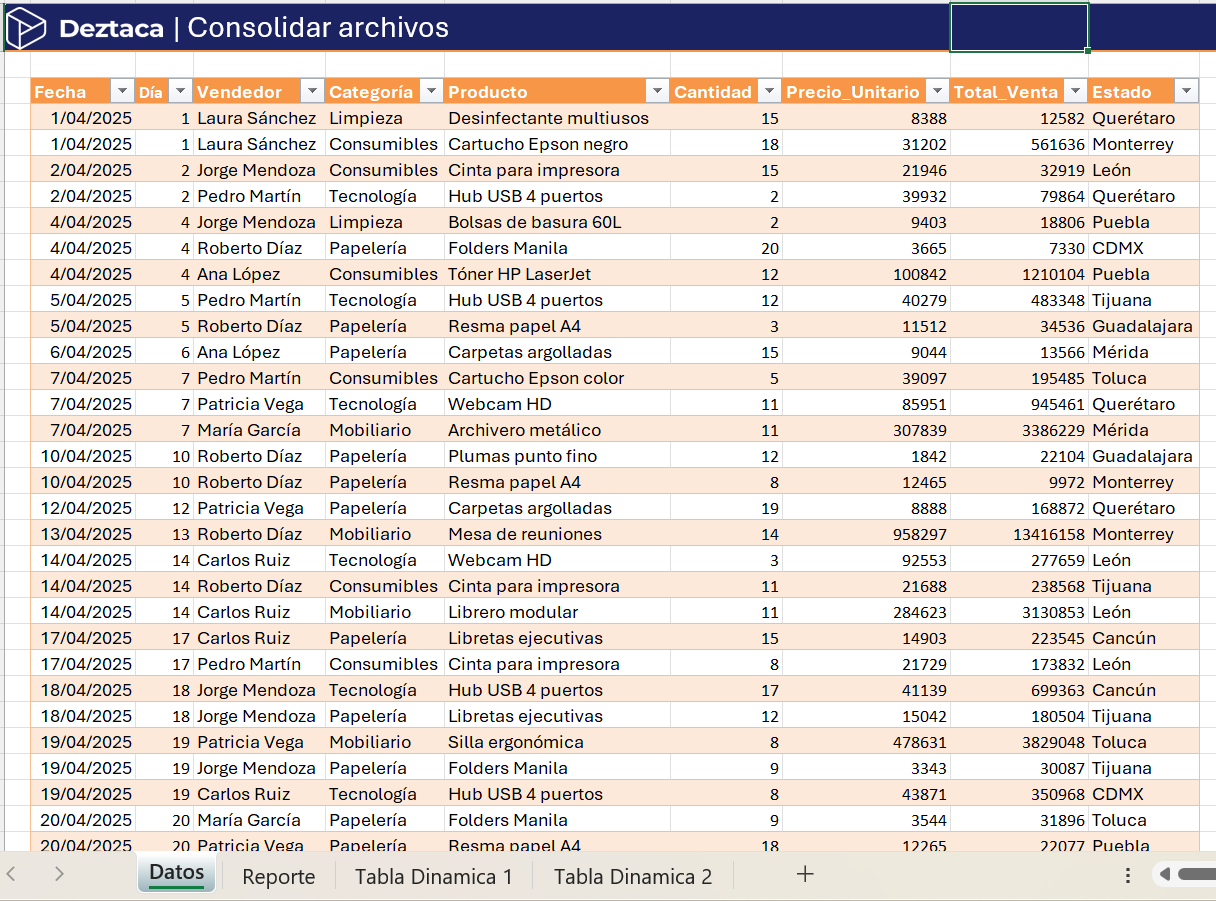Viewport: 1216px width, 901px height.
Task: Select the Estado cell CDMX for Folders Manila
Action: [1143, 248]
